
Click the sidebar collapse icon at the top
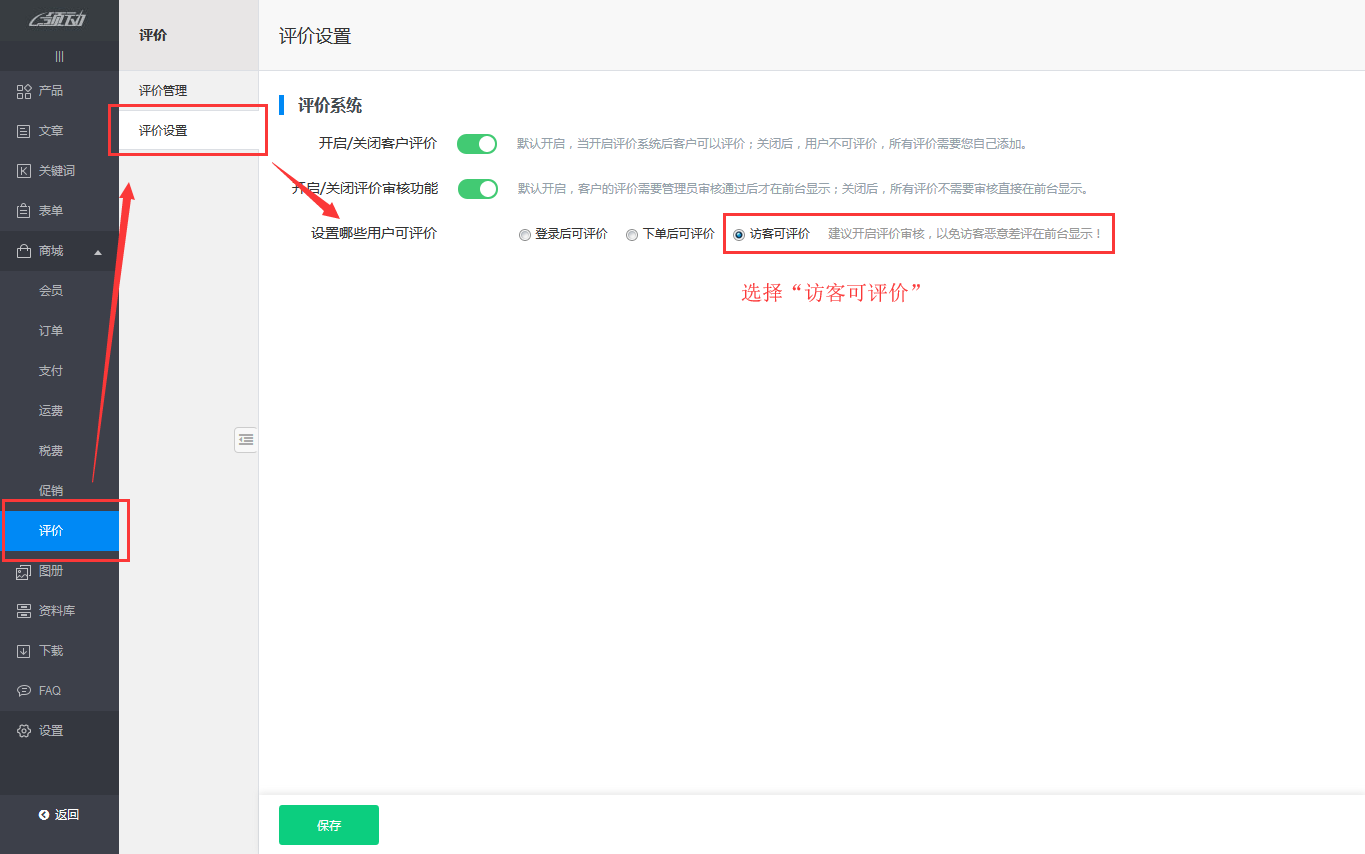point(58,56)
